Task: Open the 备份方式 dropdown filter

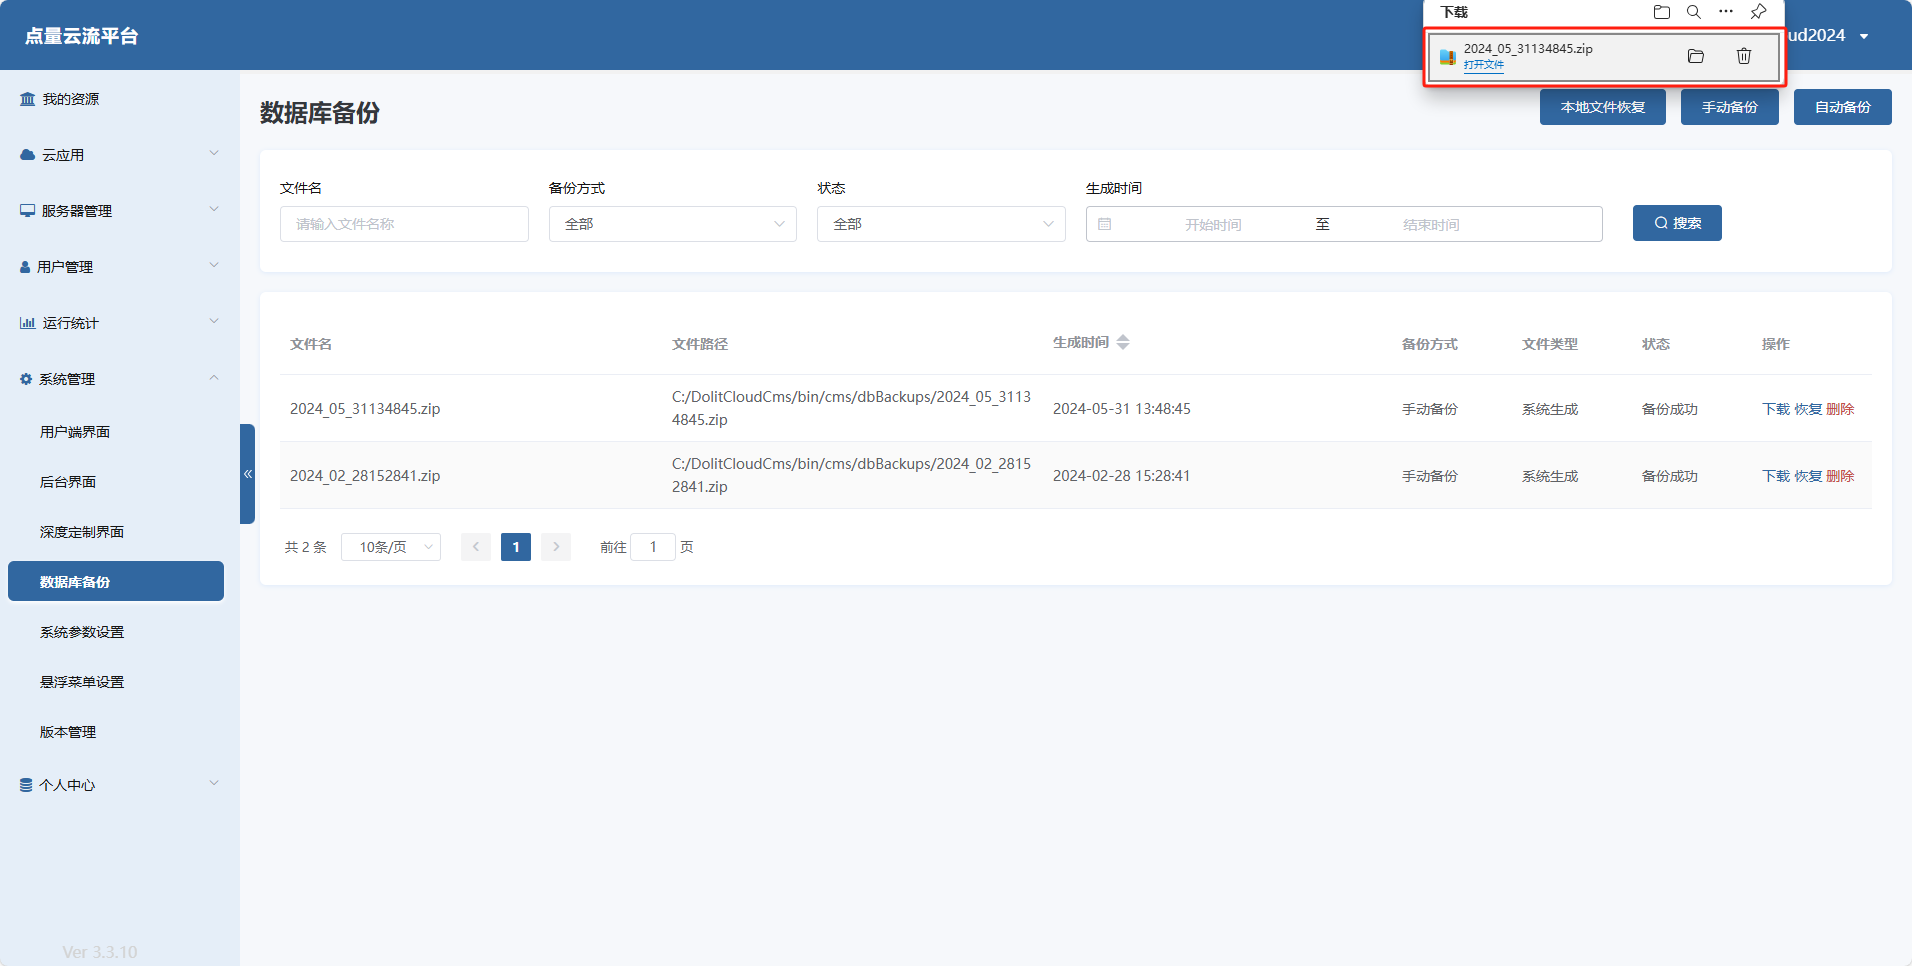Action: click(x=672, y=224)
